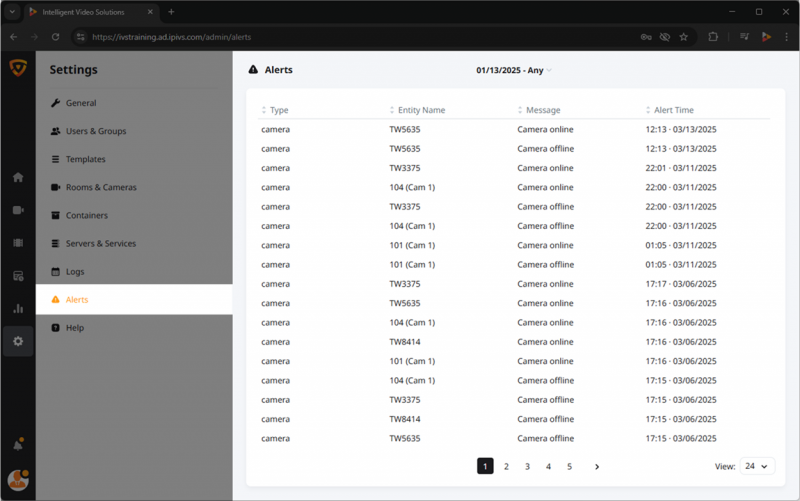The width and height of the screenshot is (800, 501).
Task: Open the Help settings item
Action: [134, 328]
